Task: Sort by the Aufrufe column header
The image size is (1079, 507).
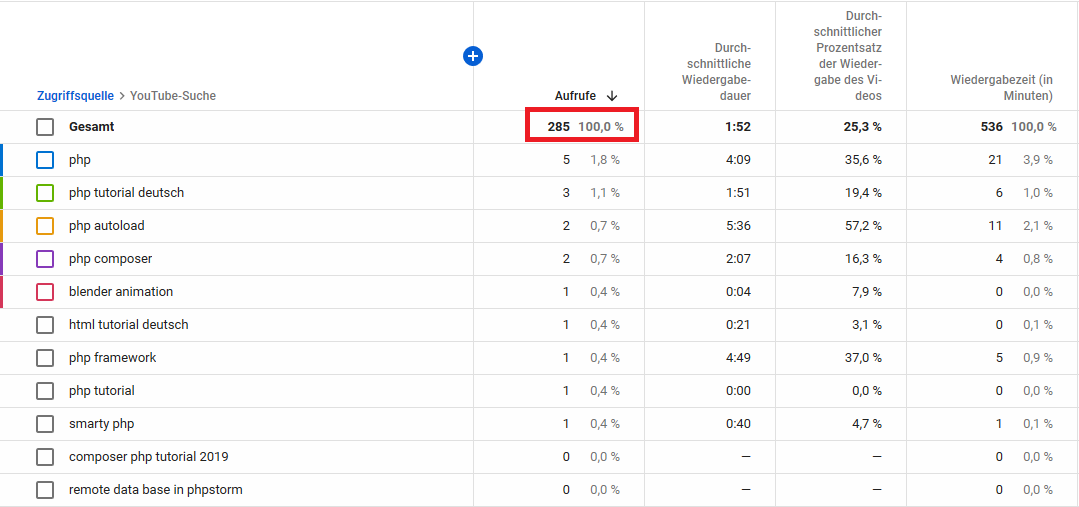Action: point(575,96)
